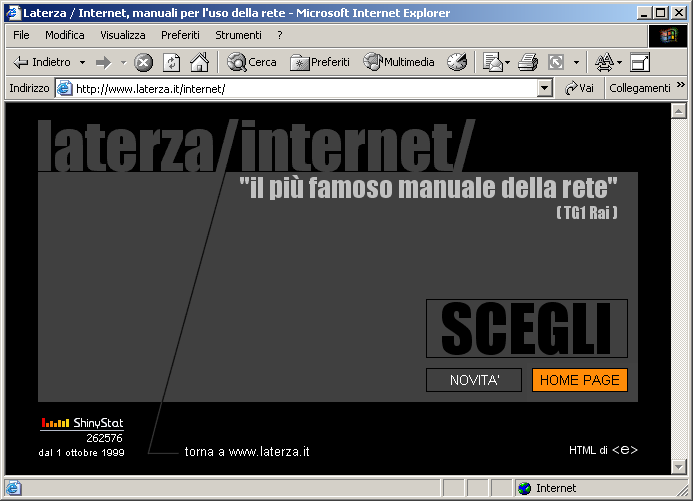693x501 pixels.
Task: Expand the Collegamenti links bar
Action: point(640,88)
